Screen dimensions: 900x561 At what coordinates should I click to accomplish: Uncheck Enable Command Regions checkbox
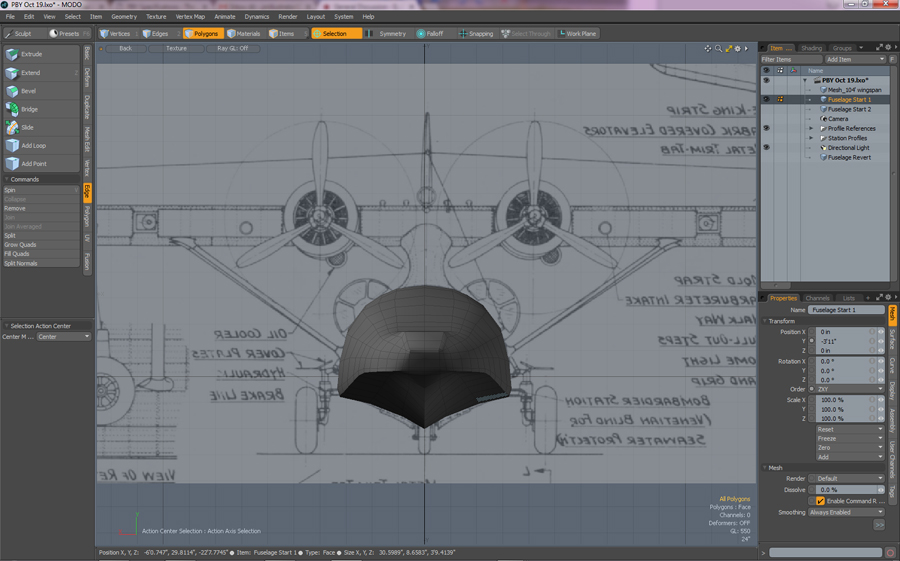(821, 501)
